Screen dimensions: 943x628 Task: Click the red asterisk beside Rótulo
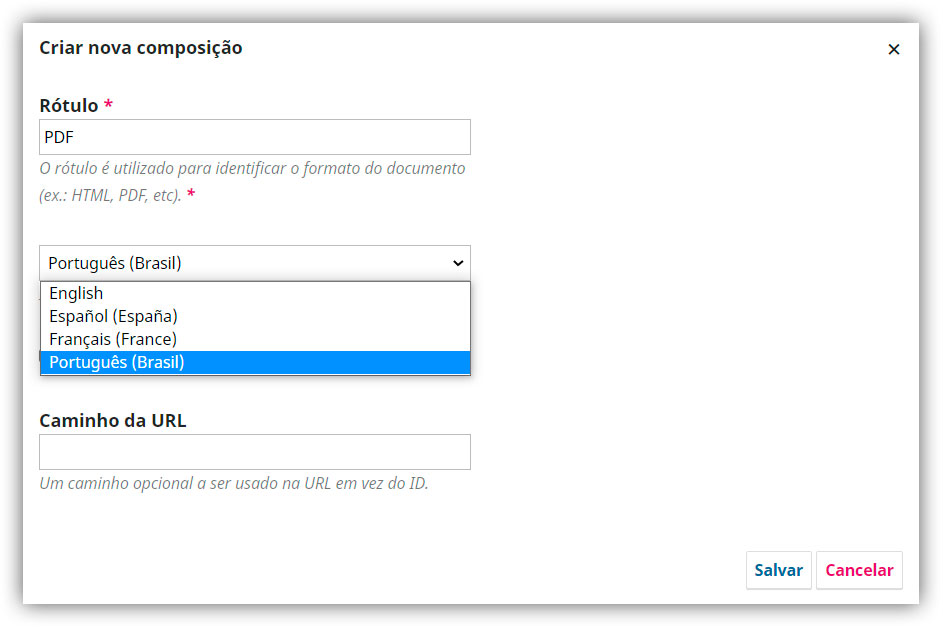coord(108,104)
